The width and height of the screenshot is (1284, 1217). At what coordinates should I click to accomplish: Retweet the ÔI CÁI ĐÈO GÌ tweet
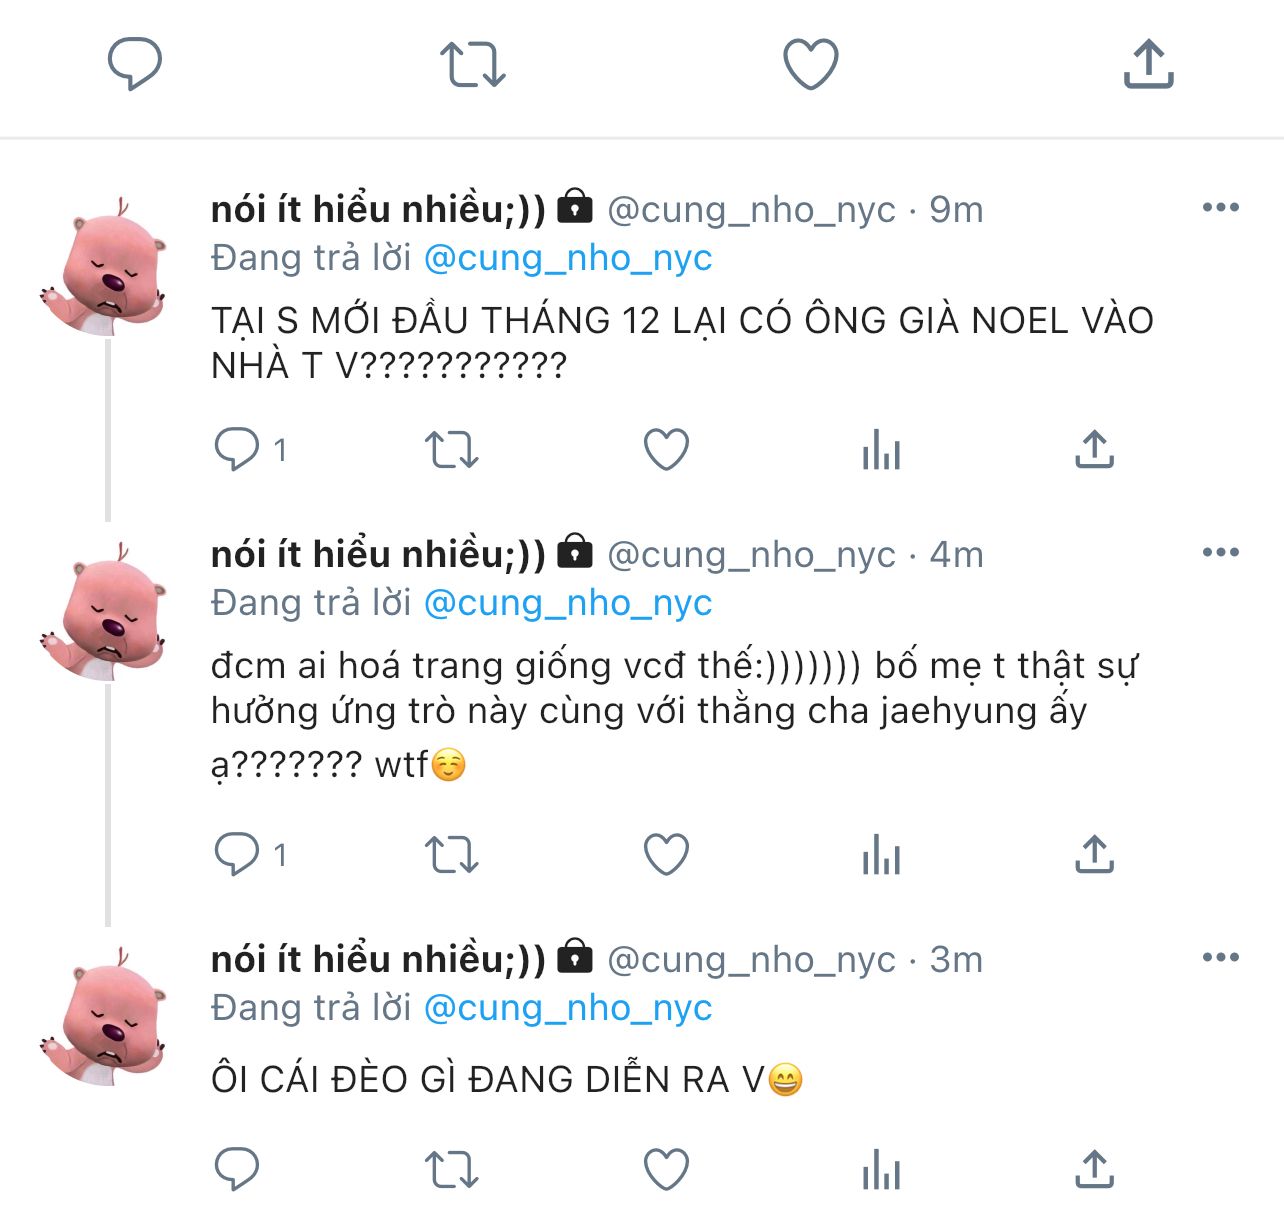452,1170
